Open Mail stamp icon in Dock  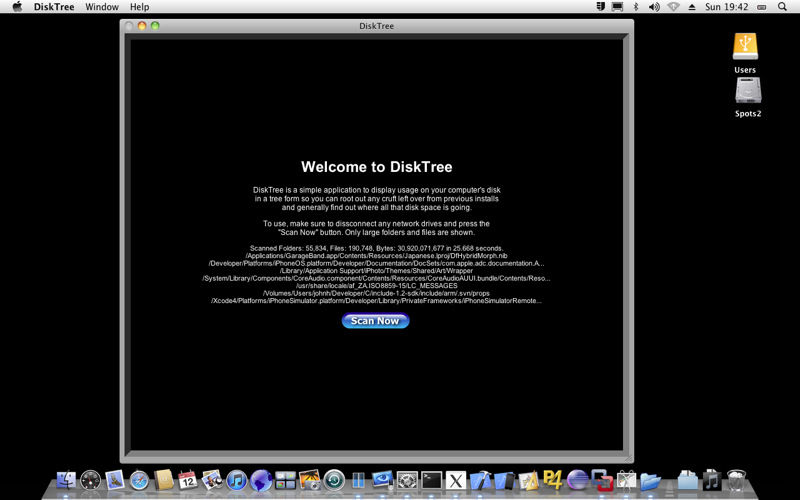[x=115, y=480]
